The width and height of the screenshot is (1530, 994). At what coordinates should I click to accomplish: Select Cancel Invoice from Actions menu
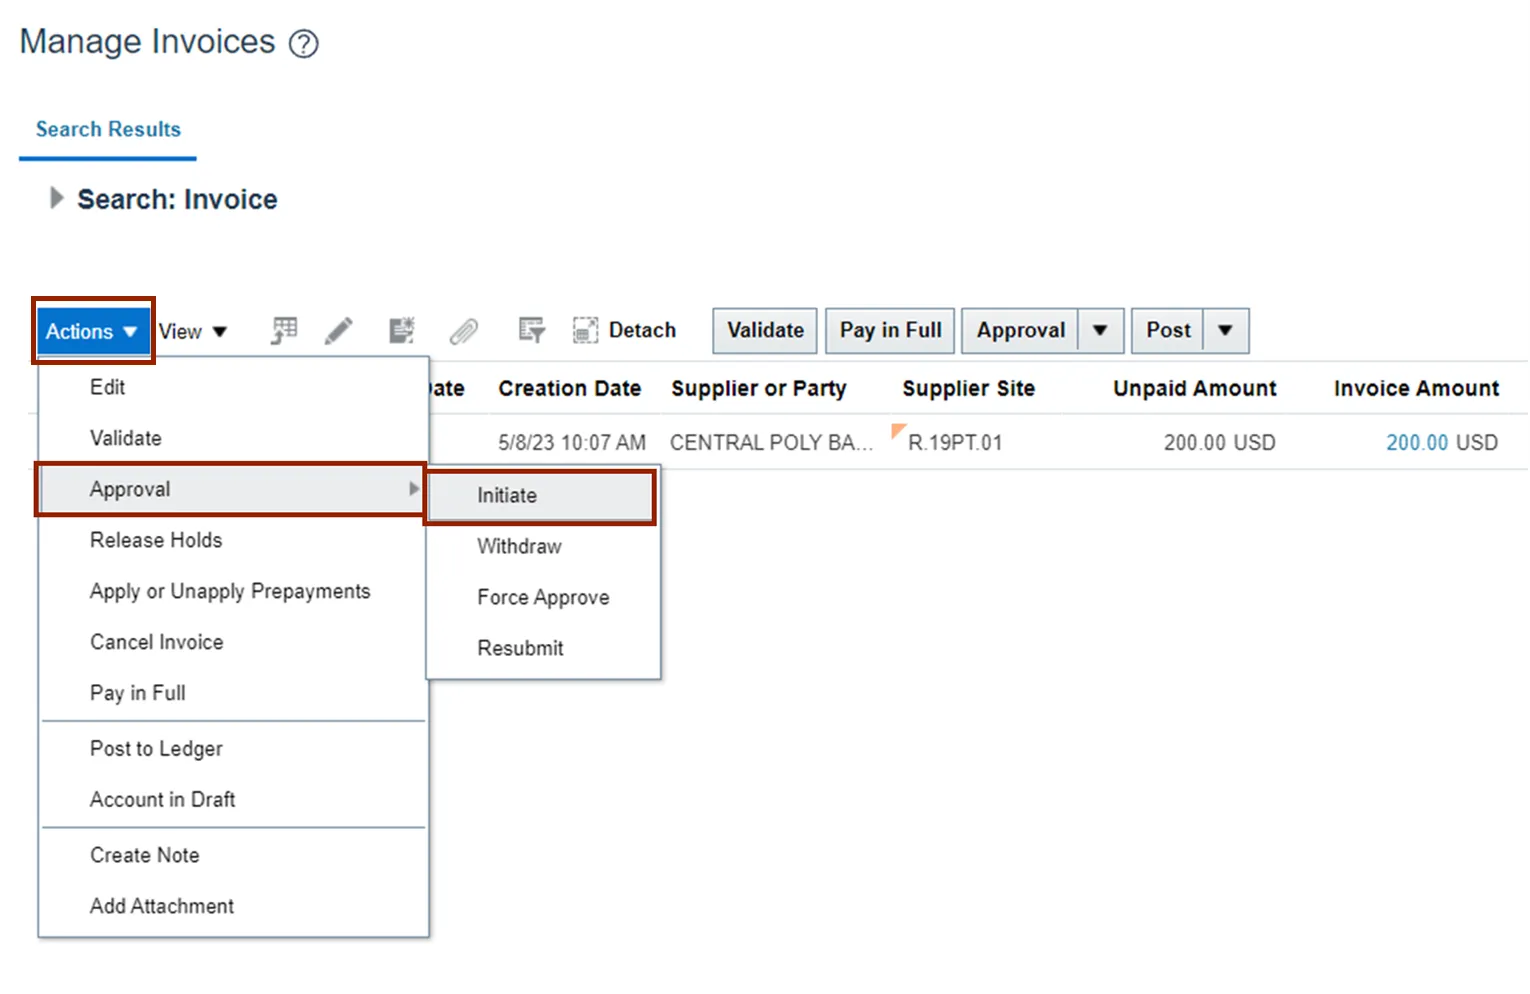[x=157, y=642]
